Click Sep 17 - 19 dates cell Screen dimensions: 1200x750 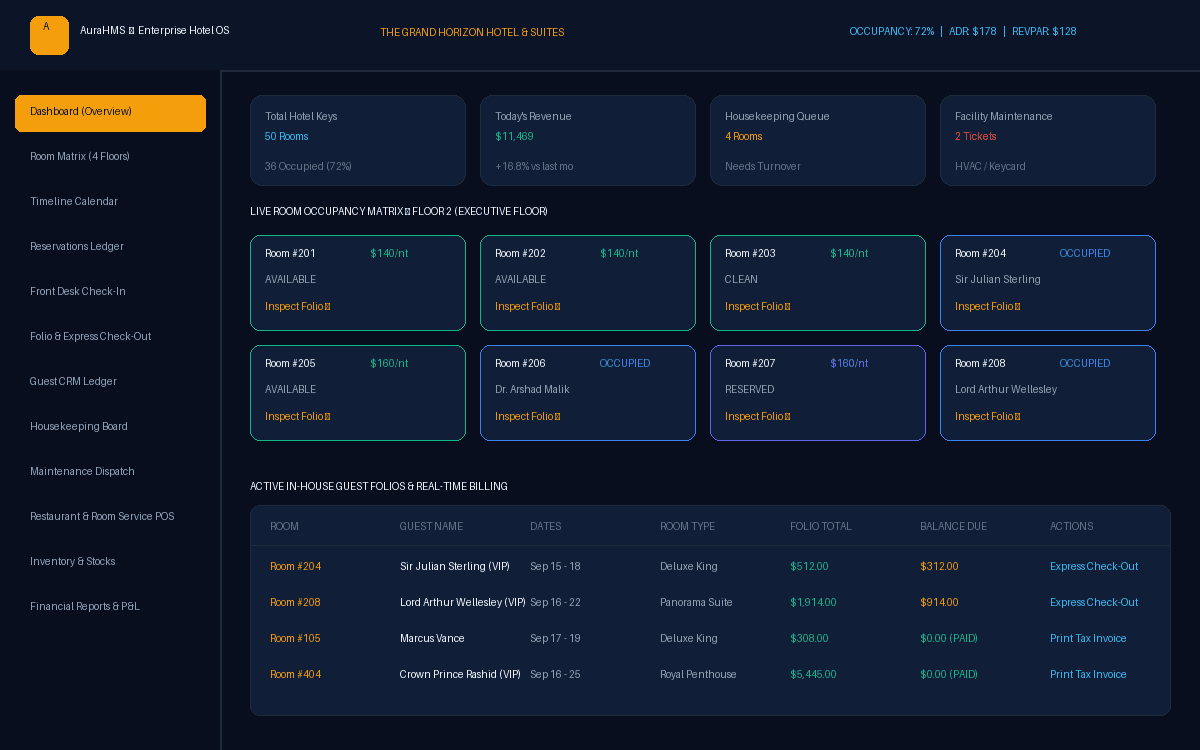[555, 639]
